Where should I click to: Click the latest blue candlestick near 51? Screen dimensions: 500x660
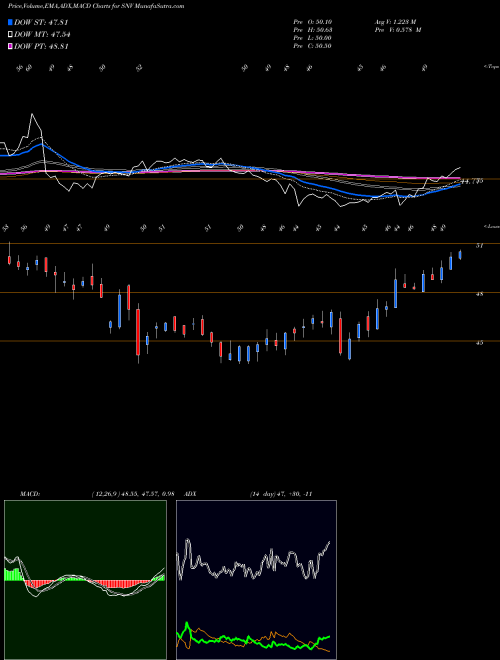point(460,255)
